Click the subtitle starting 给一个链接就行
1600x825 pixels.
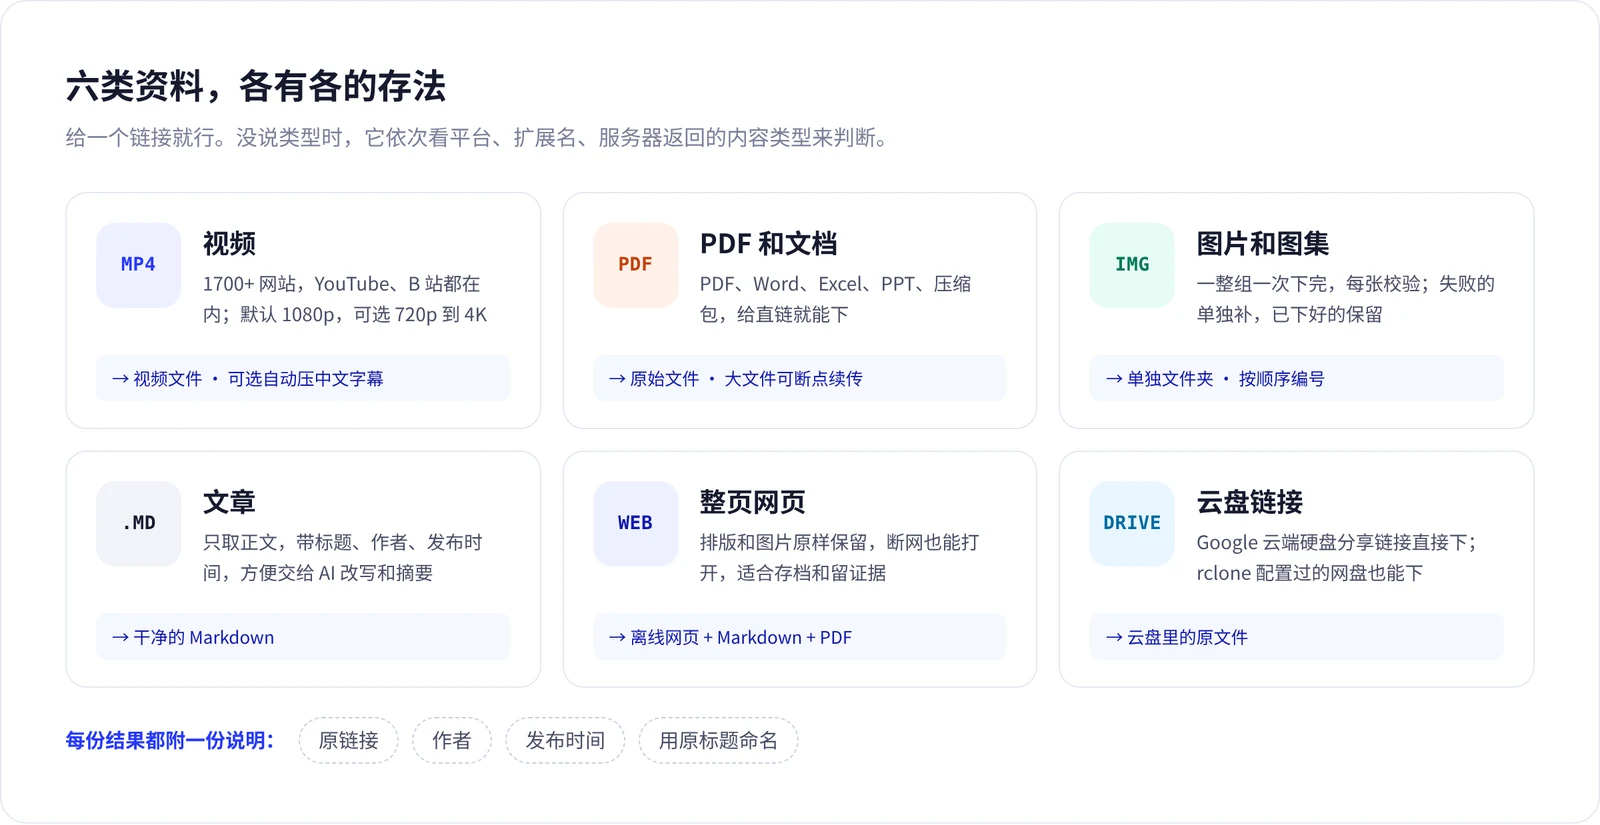[477, 138]
